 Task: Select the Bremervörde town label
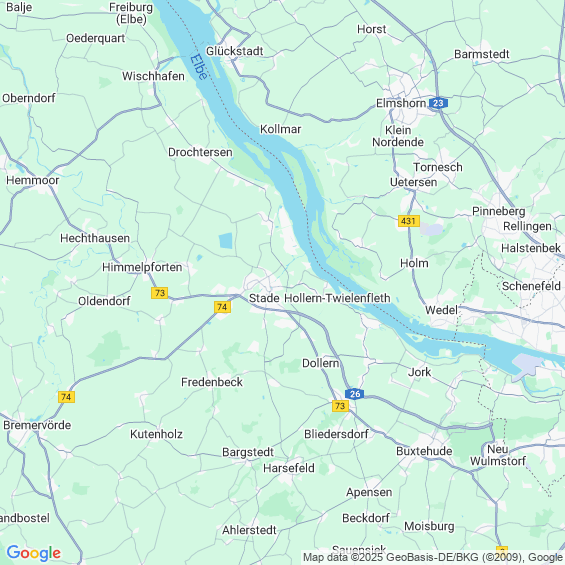37,425
